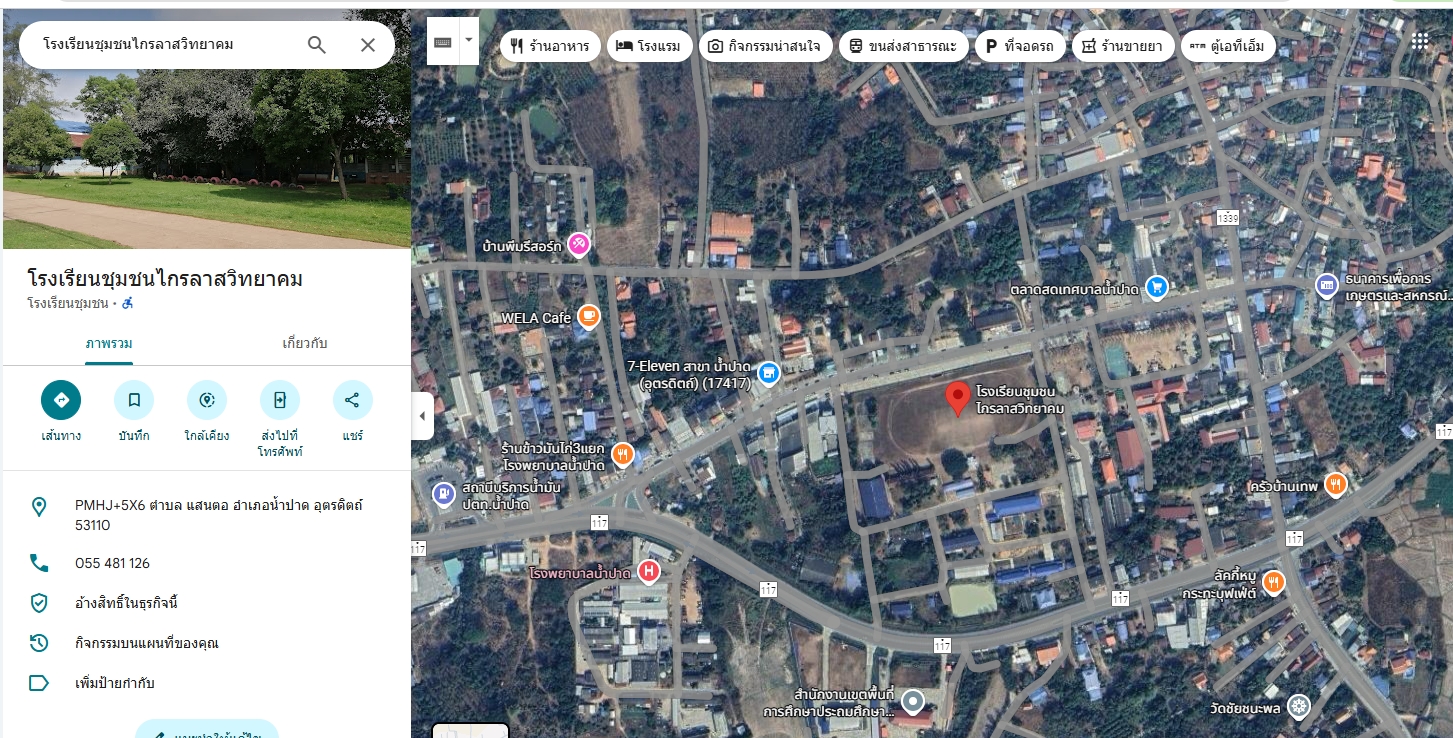
Task: Click the share (แชร์) icon
Action: coord(352,400)
